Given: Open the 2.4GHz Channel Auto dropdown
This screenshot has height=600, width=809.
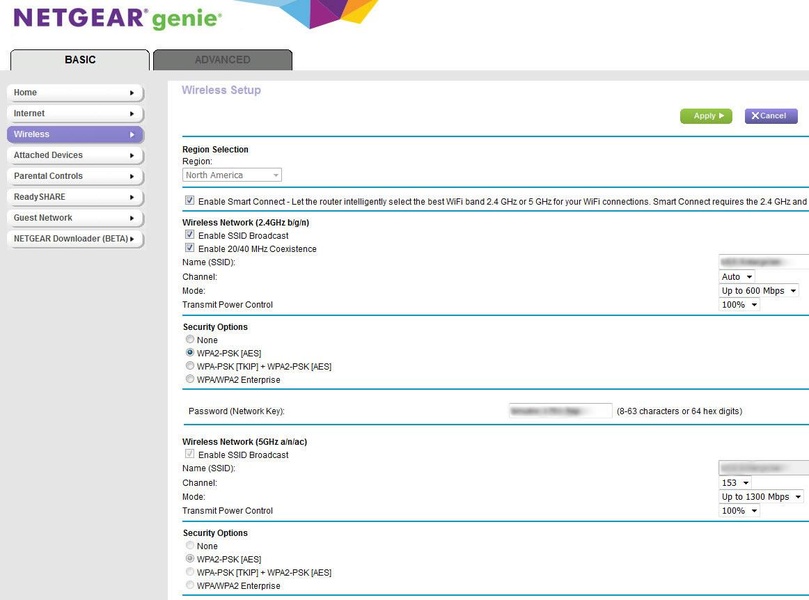Looking at the screenshot, I should click(737, 277).
